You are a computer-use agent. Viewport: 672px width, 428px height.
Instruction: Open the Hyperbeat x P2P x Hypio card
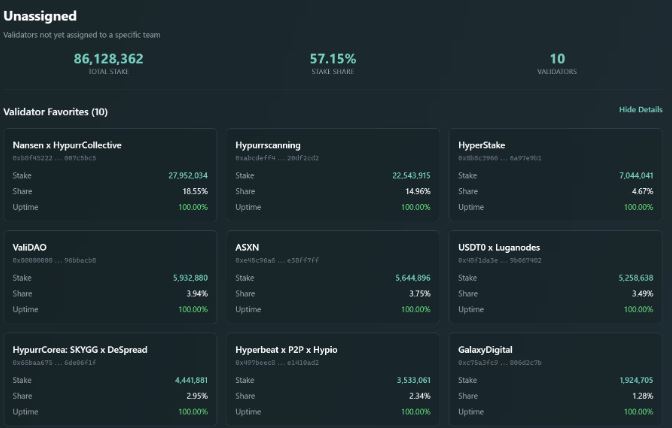(x=333, y=380)
